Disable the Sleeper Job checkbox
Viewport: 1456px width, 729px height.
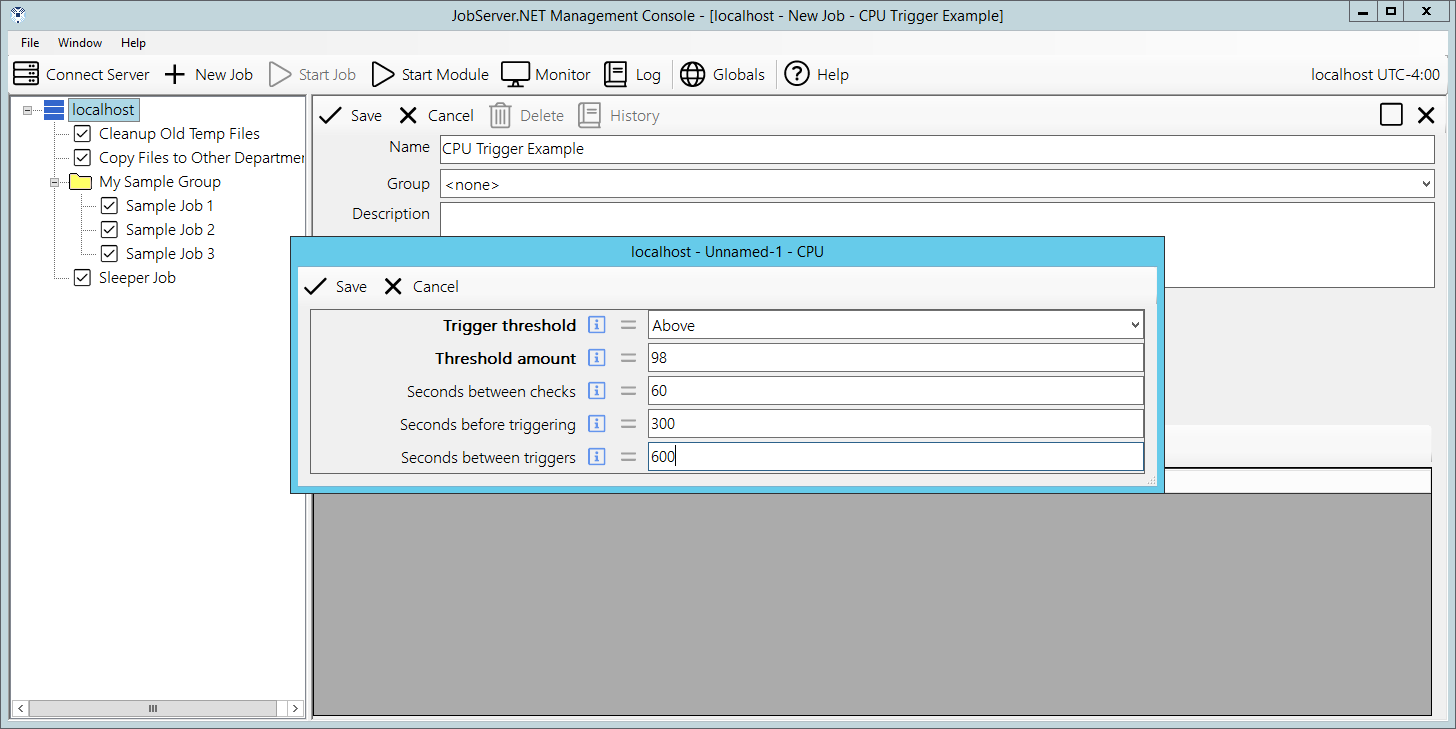(83, 278)
